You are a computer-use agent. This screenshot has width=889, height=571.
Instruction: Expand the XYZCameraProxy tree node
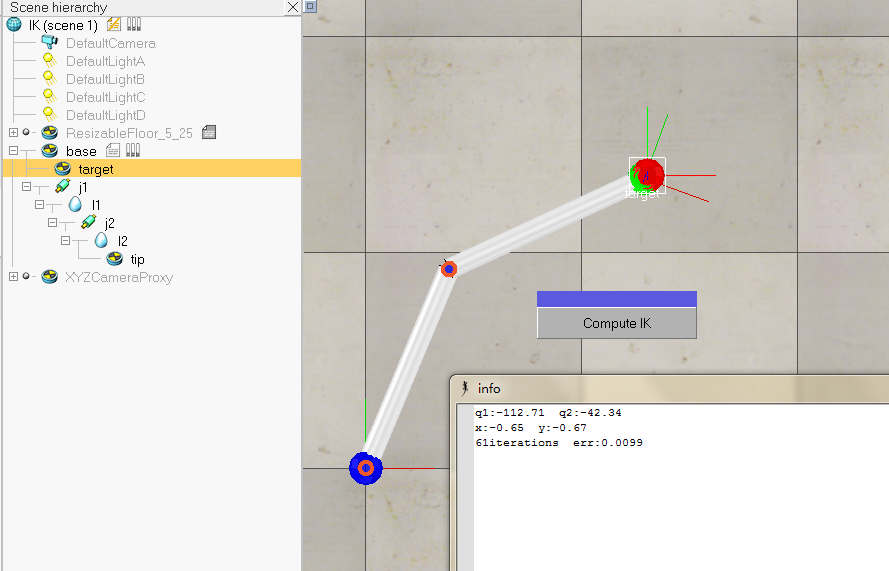[13, 276]
